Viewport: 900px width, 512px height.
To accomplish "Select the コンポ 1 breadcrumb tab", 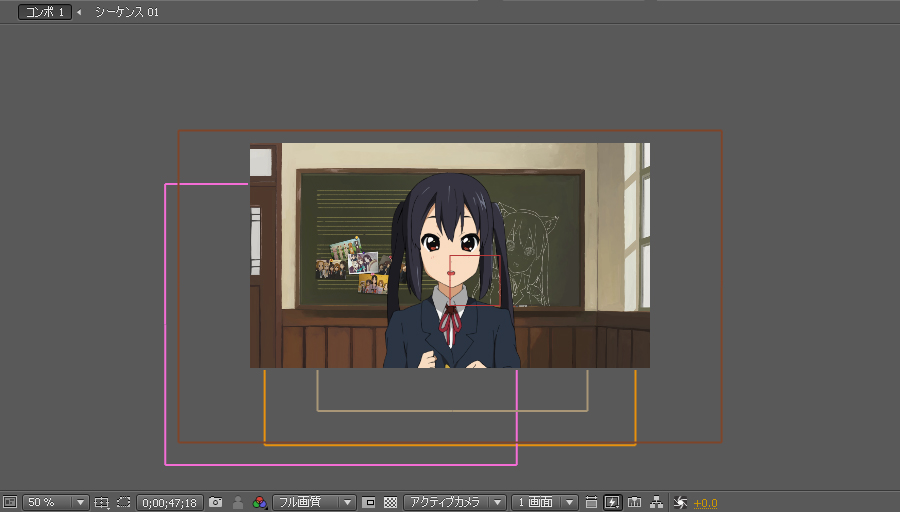I will 45,12.
